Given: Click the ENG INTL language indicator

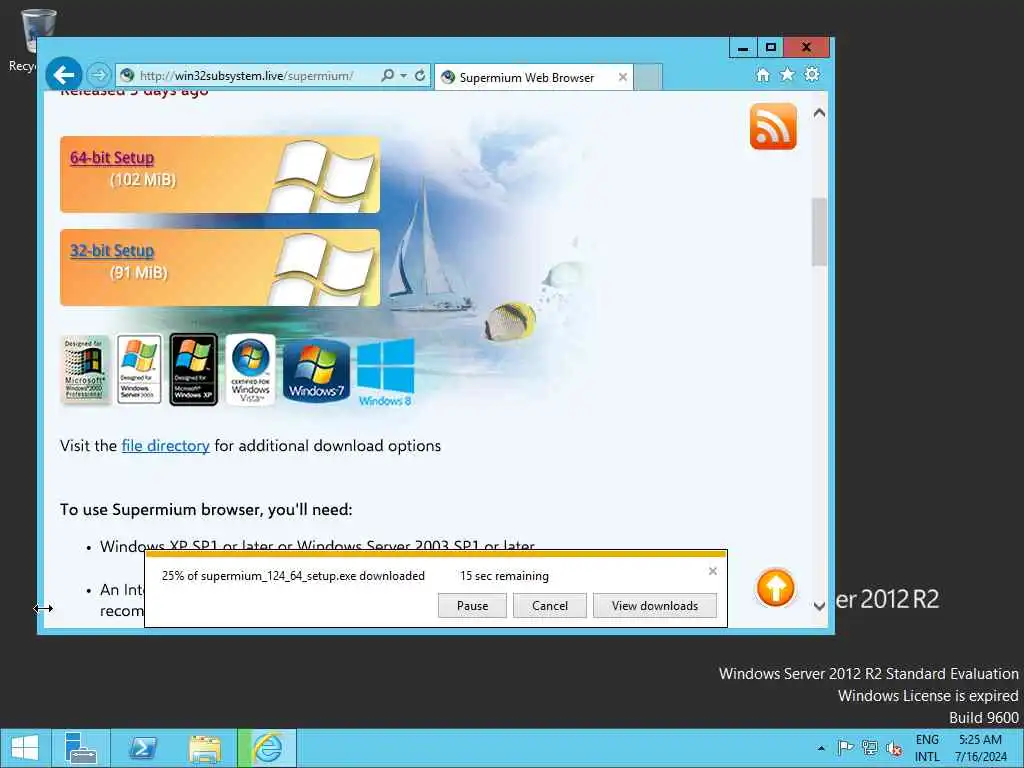Looking at the screenshot, I should 927,748.
